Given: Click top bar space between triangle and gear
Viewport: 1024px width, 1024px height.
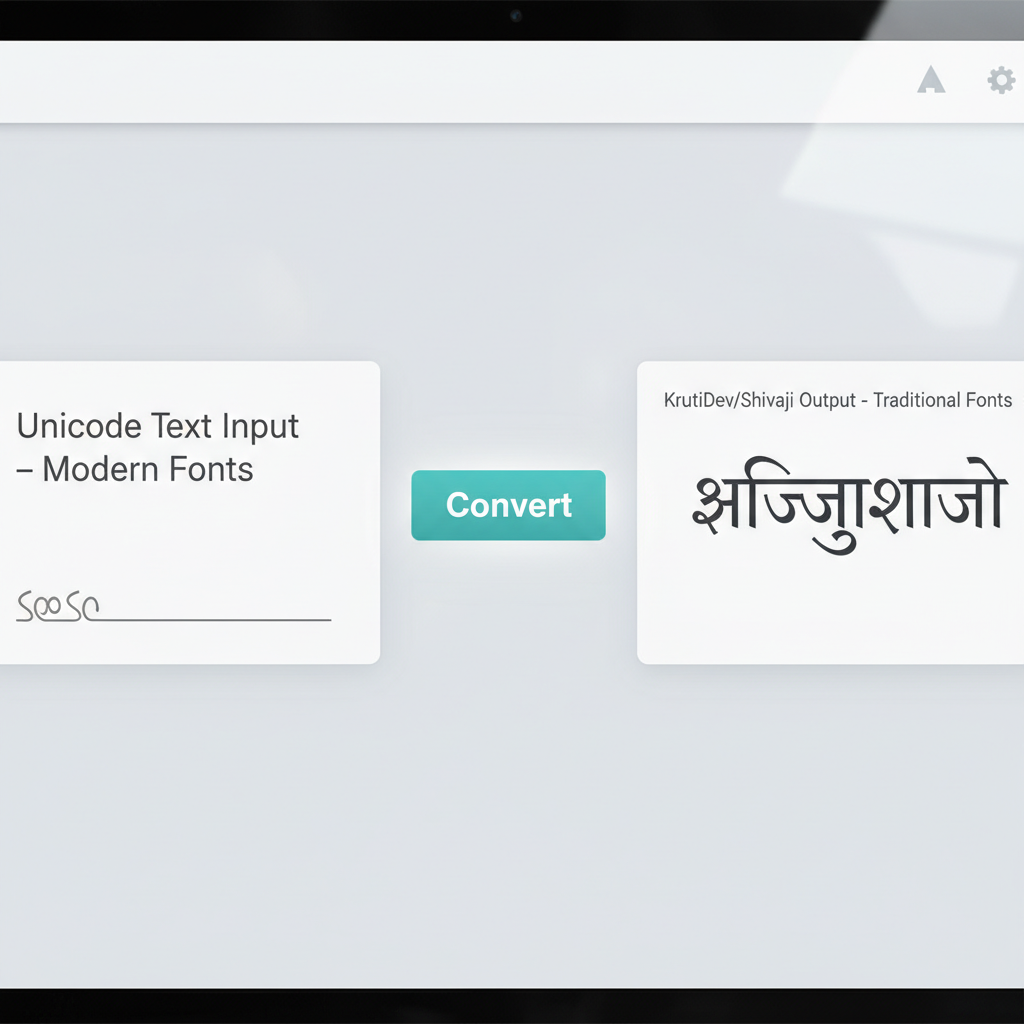Looking at the screenshot, I should click(x=966, y=80).
